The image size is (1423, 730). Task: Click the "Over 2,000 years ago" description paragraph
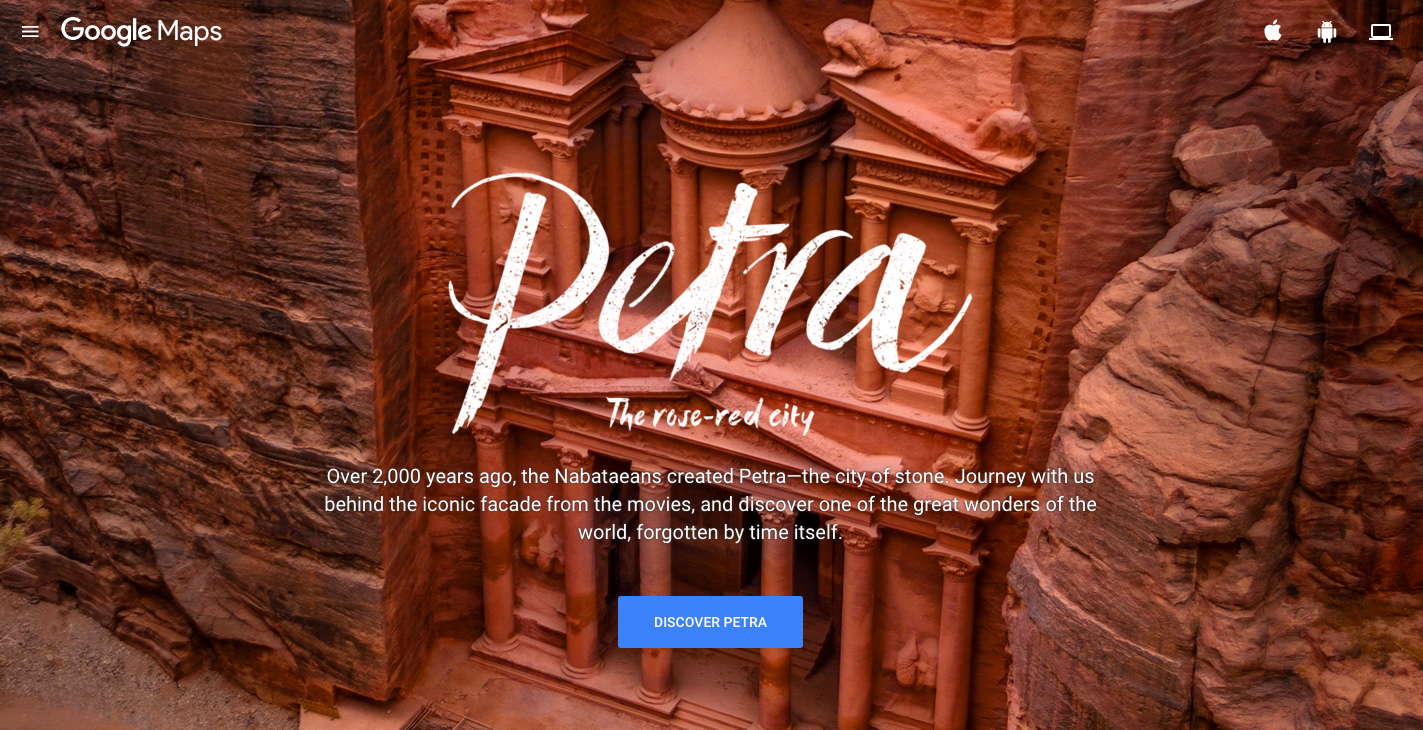pos(710,504)
